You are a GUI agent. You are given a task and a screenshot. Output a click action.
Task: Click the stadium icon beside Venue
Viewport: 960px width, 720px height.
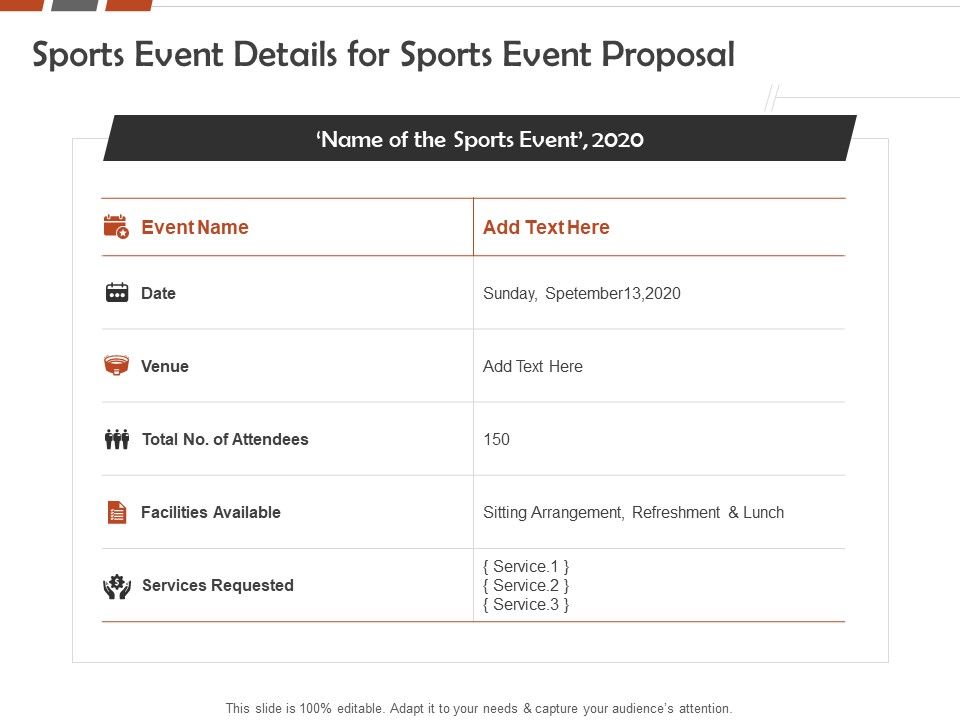tap(116, 365)
